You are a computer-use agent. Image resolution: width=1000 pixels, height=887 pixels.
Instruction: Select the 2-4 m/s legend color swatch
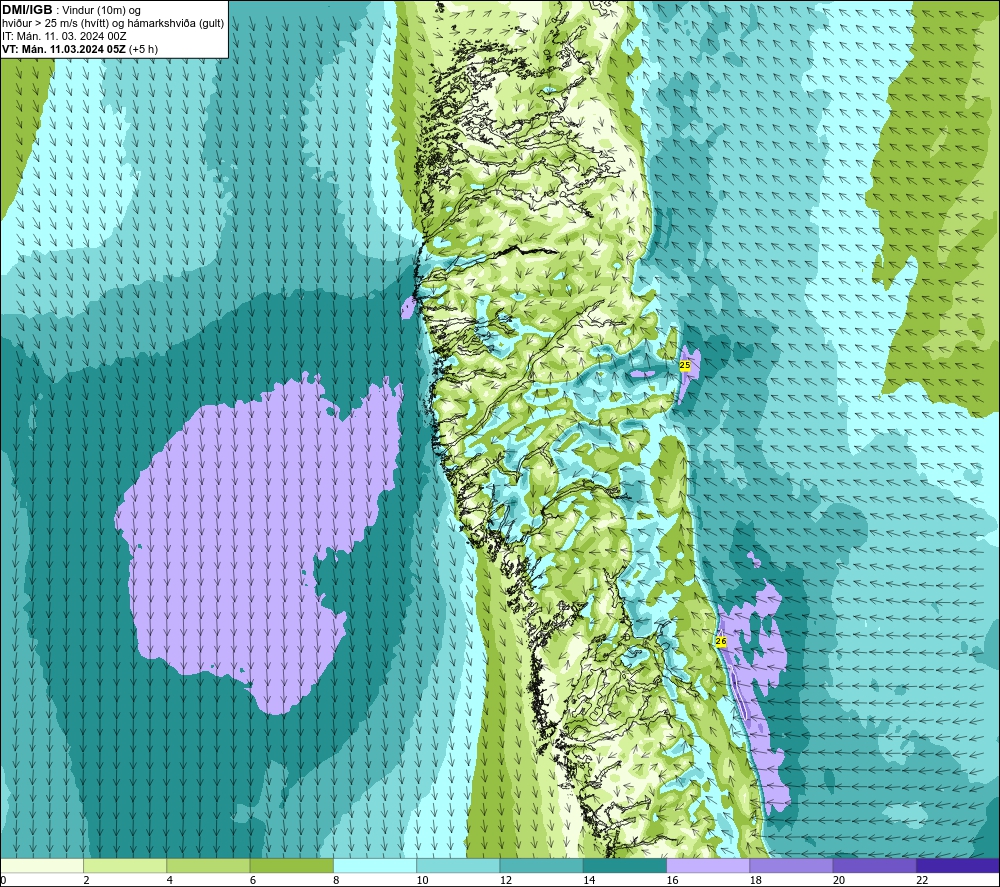pos(125,865)
